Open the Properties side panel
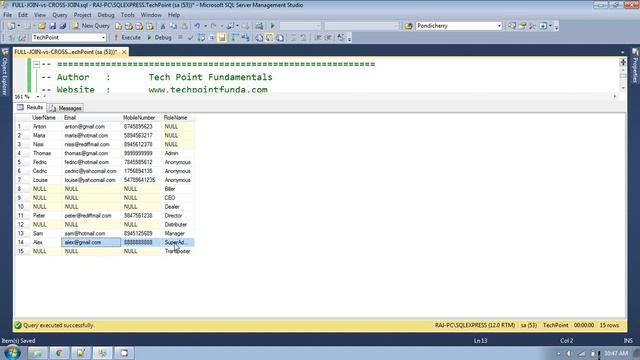This screenshot has height=360, width=640. 635,66
